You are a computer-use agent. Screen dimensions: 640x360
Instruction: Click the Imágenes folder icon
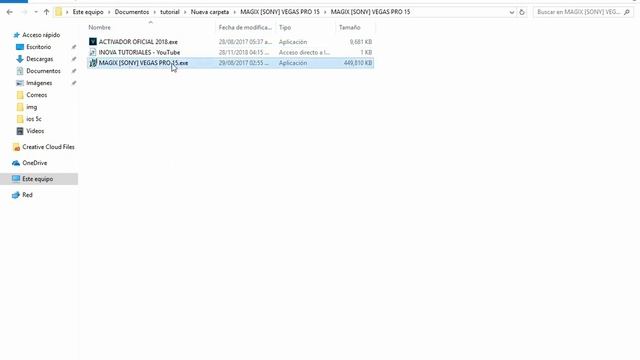20,83
